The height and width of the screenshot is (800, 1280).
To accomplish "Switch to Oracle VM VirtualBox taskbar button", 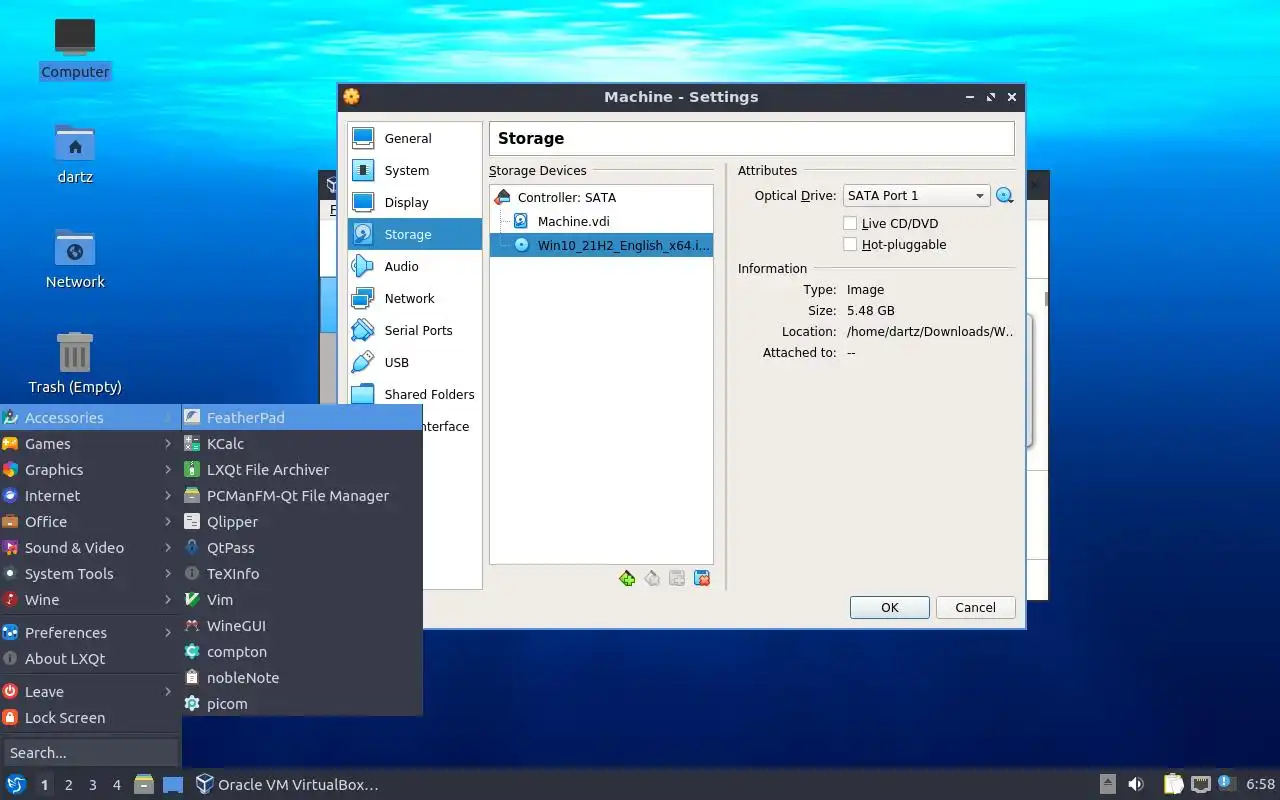I will [x=288, y=784].
